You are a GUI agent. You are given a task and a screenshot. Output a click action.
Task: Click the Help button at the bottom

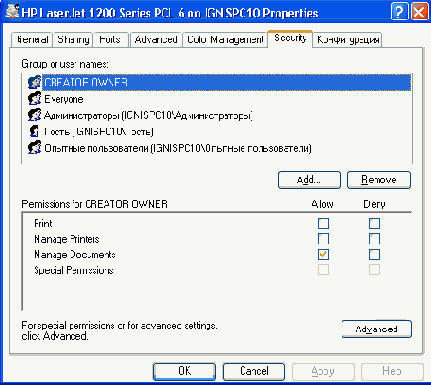click(392, 371)
